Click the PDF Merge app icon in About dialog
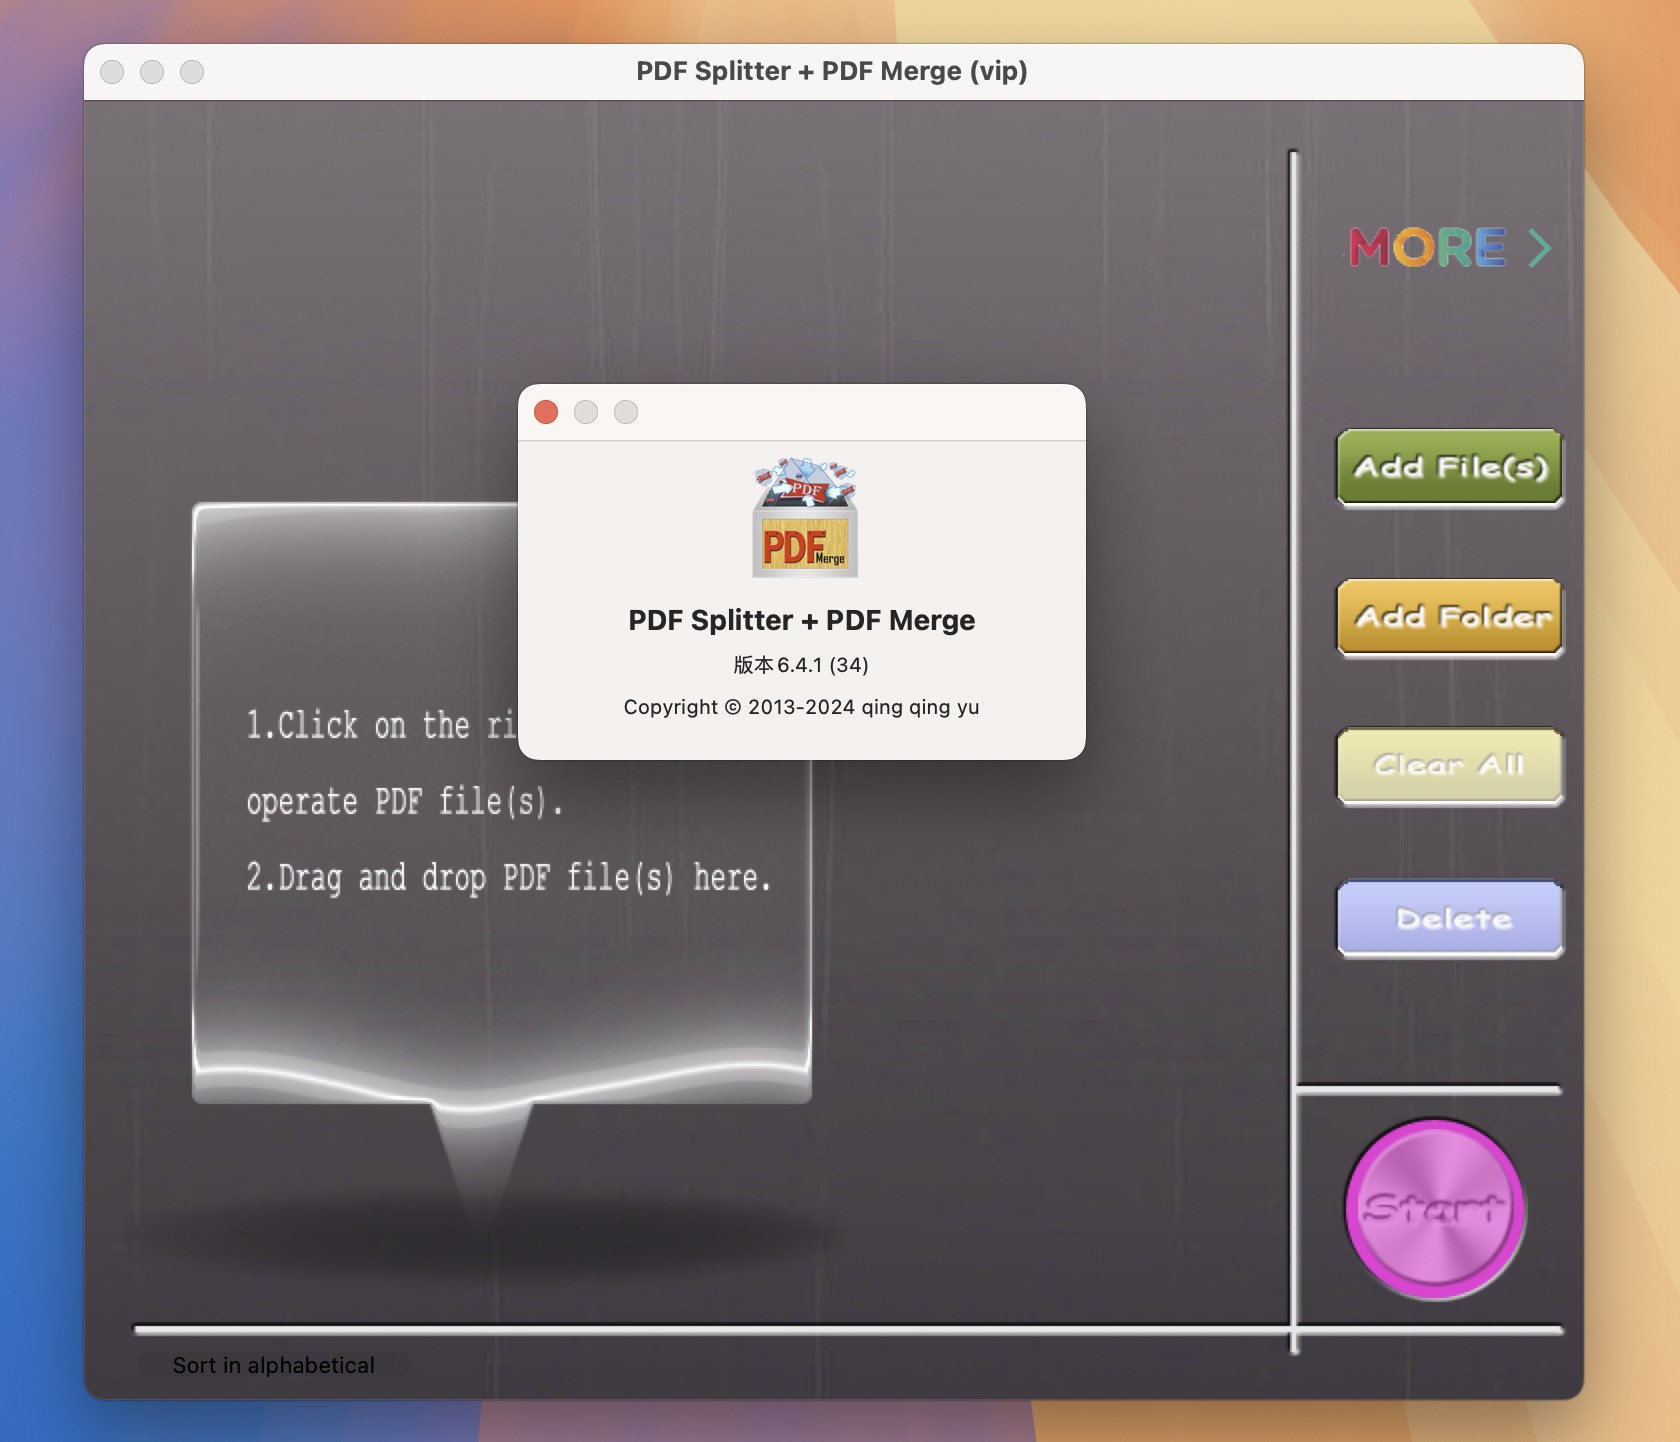Screen dimensions: 1680x1442 [805, 518]
